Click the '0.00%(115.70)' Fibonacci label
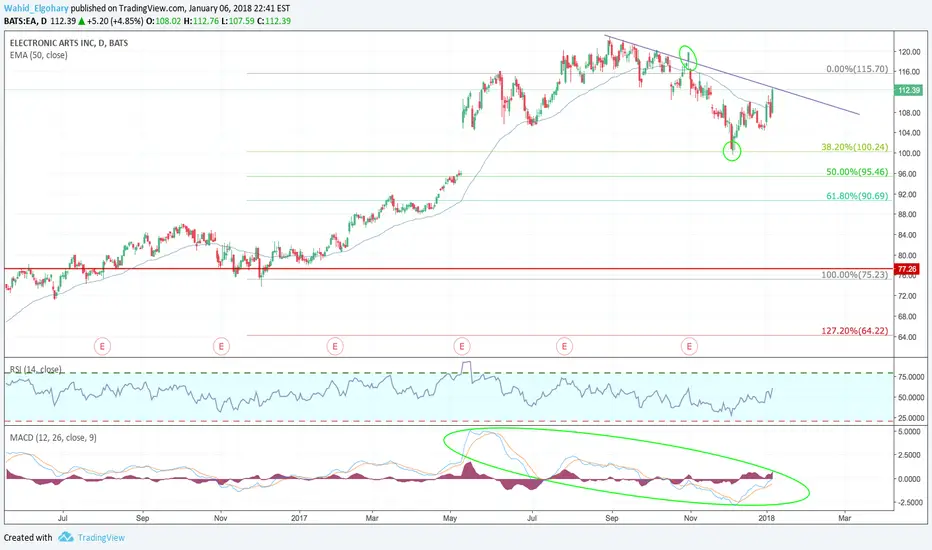Viewport: 932px width, 550px height. click(x=857, y=69)
